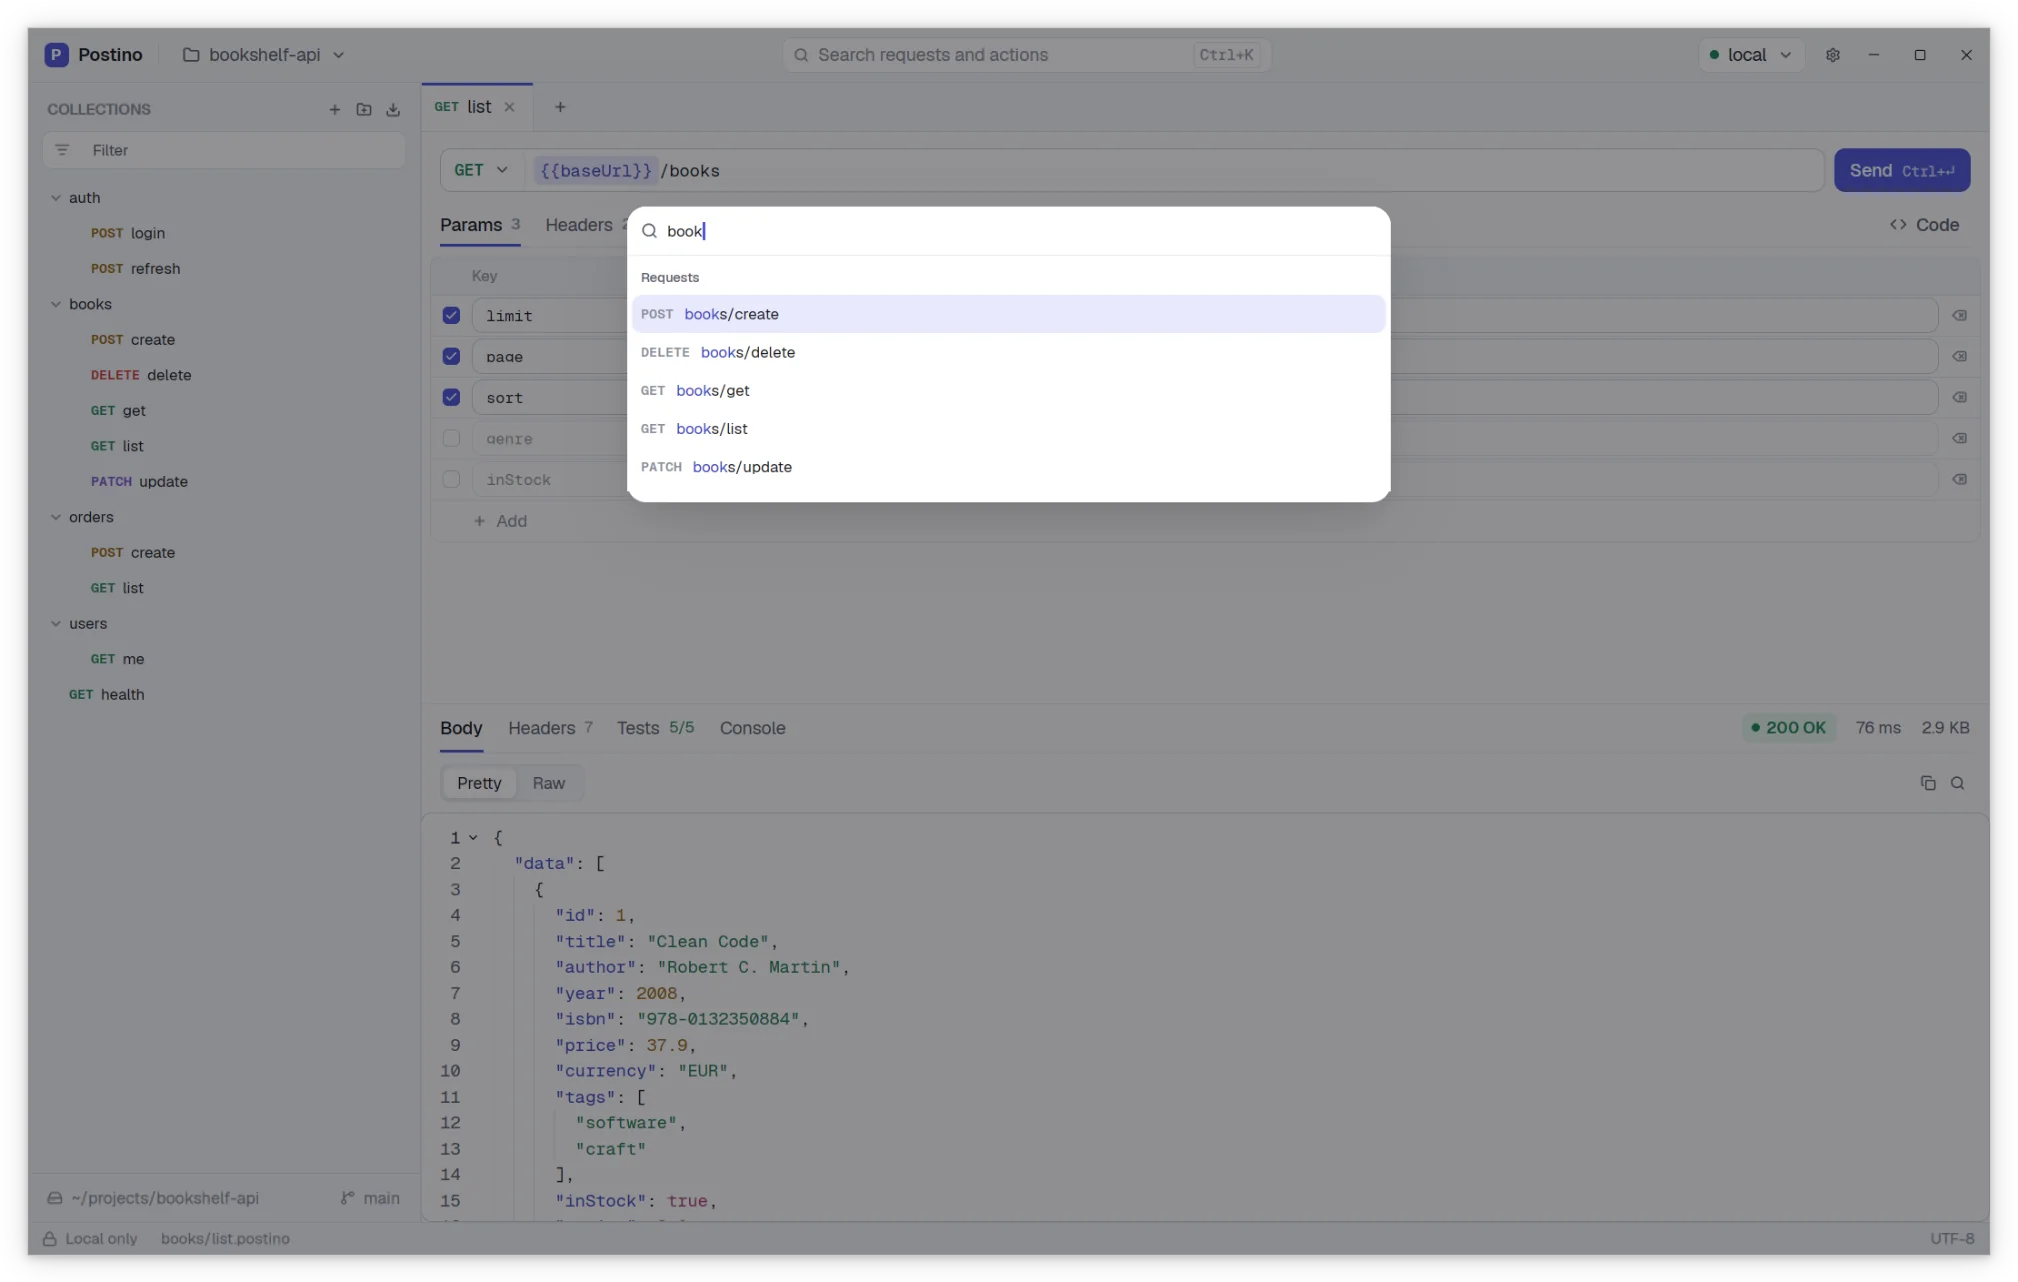Open GET health request in sidebar

[107, 694]
